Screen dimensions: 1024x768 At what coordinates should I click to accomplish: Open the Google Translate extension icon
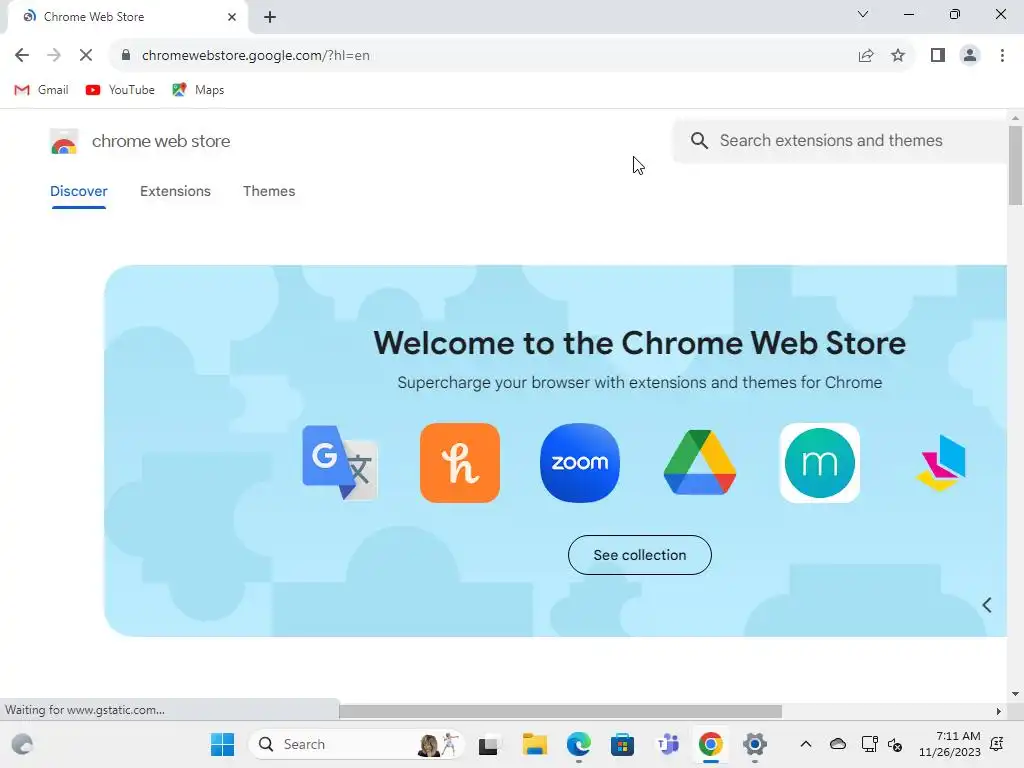click(340, 463)
